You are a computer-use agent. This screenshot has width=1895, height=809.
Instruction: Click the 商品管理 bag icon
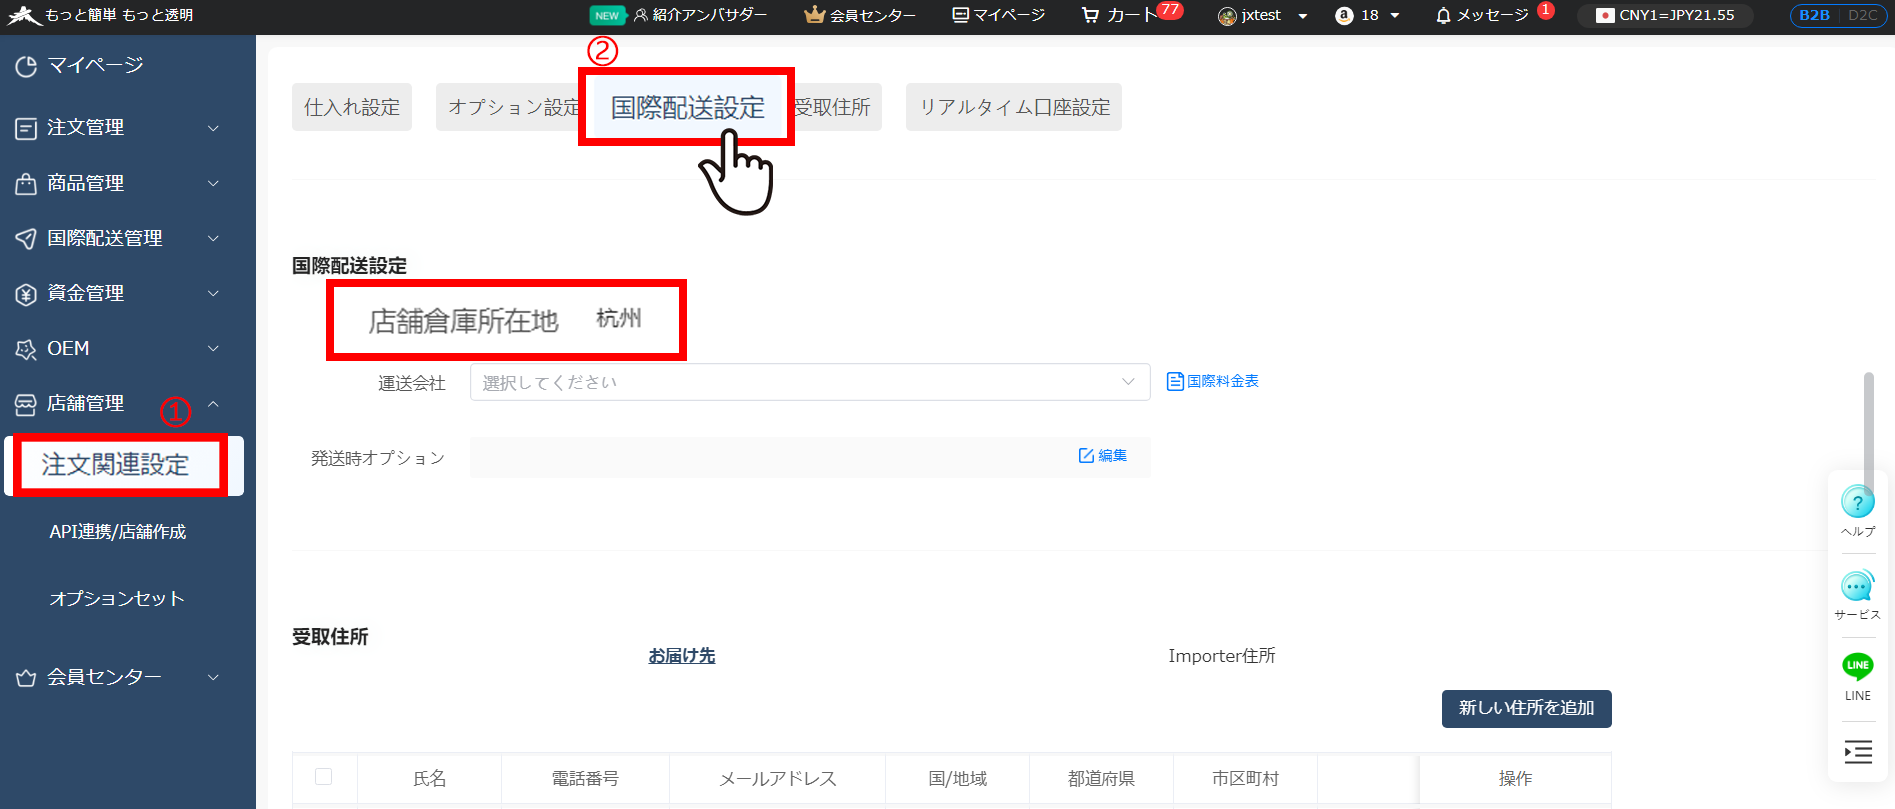coord(26,183)
